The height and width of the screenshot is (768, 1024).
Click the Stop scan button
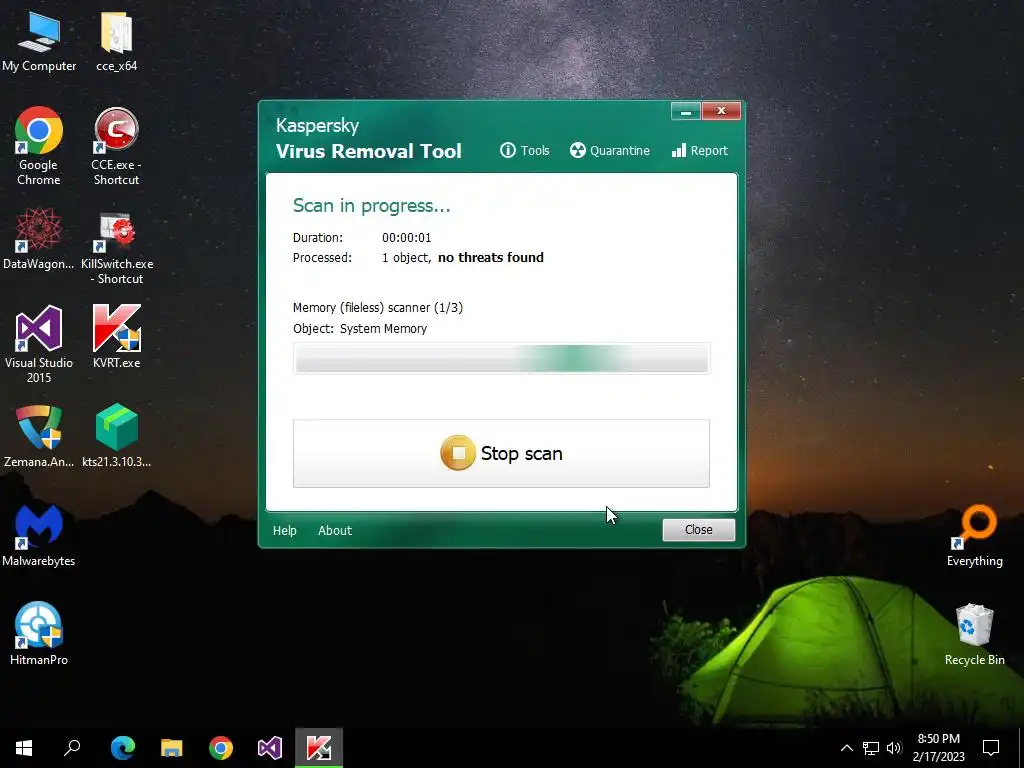coord(501,453)
